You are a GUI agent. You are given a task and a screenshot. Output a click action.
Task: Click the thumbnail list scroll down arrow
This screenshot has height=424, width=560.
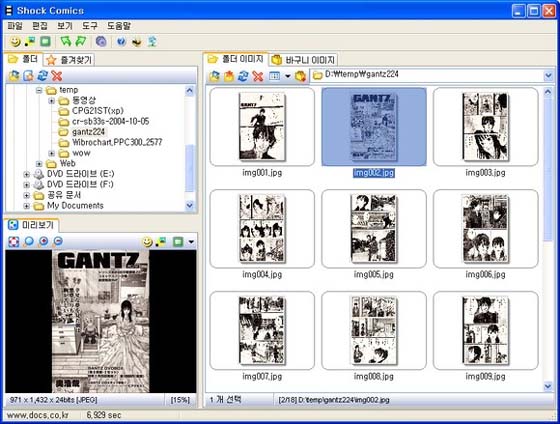(x=548, y=386)
